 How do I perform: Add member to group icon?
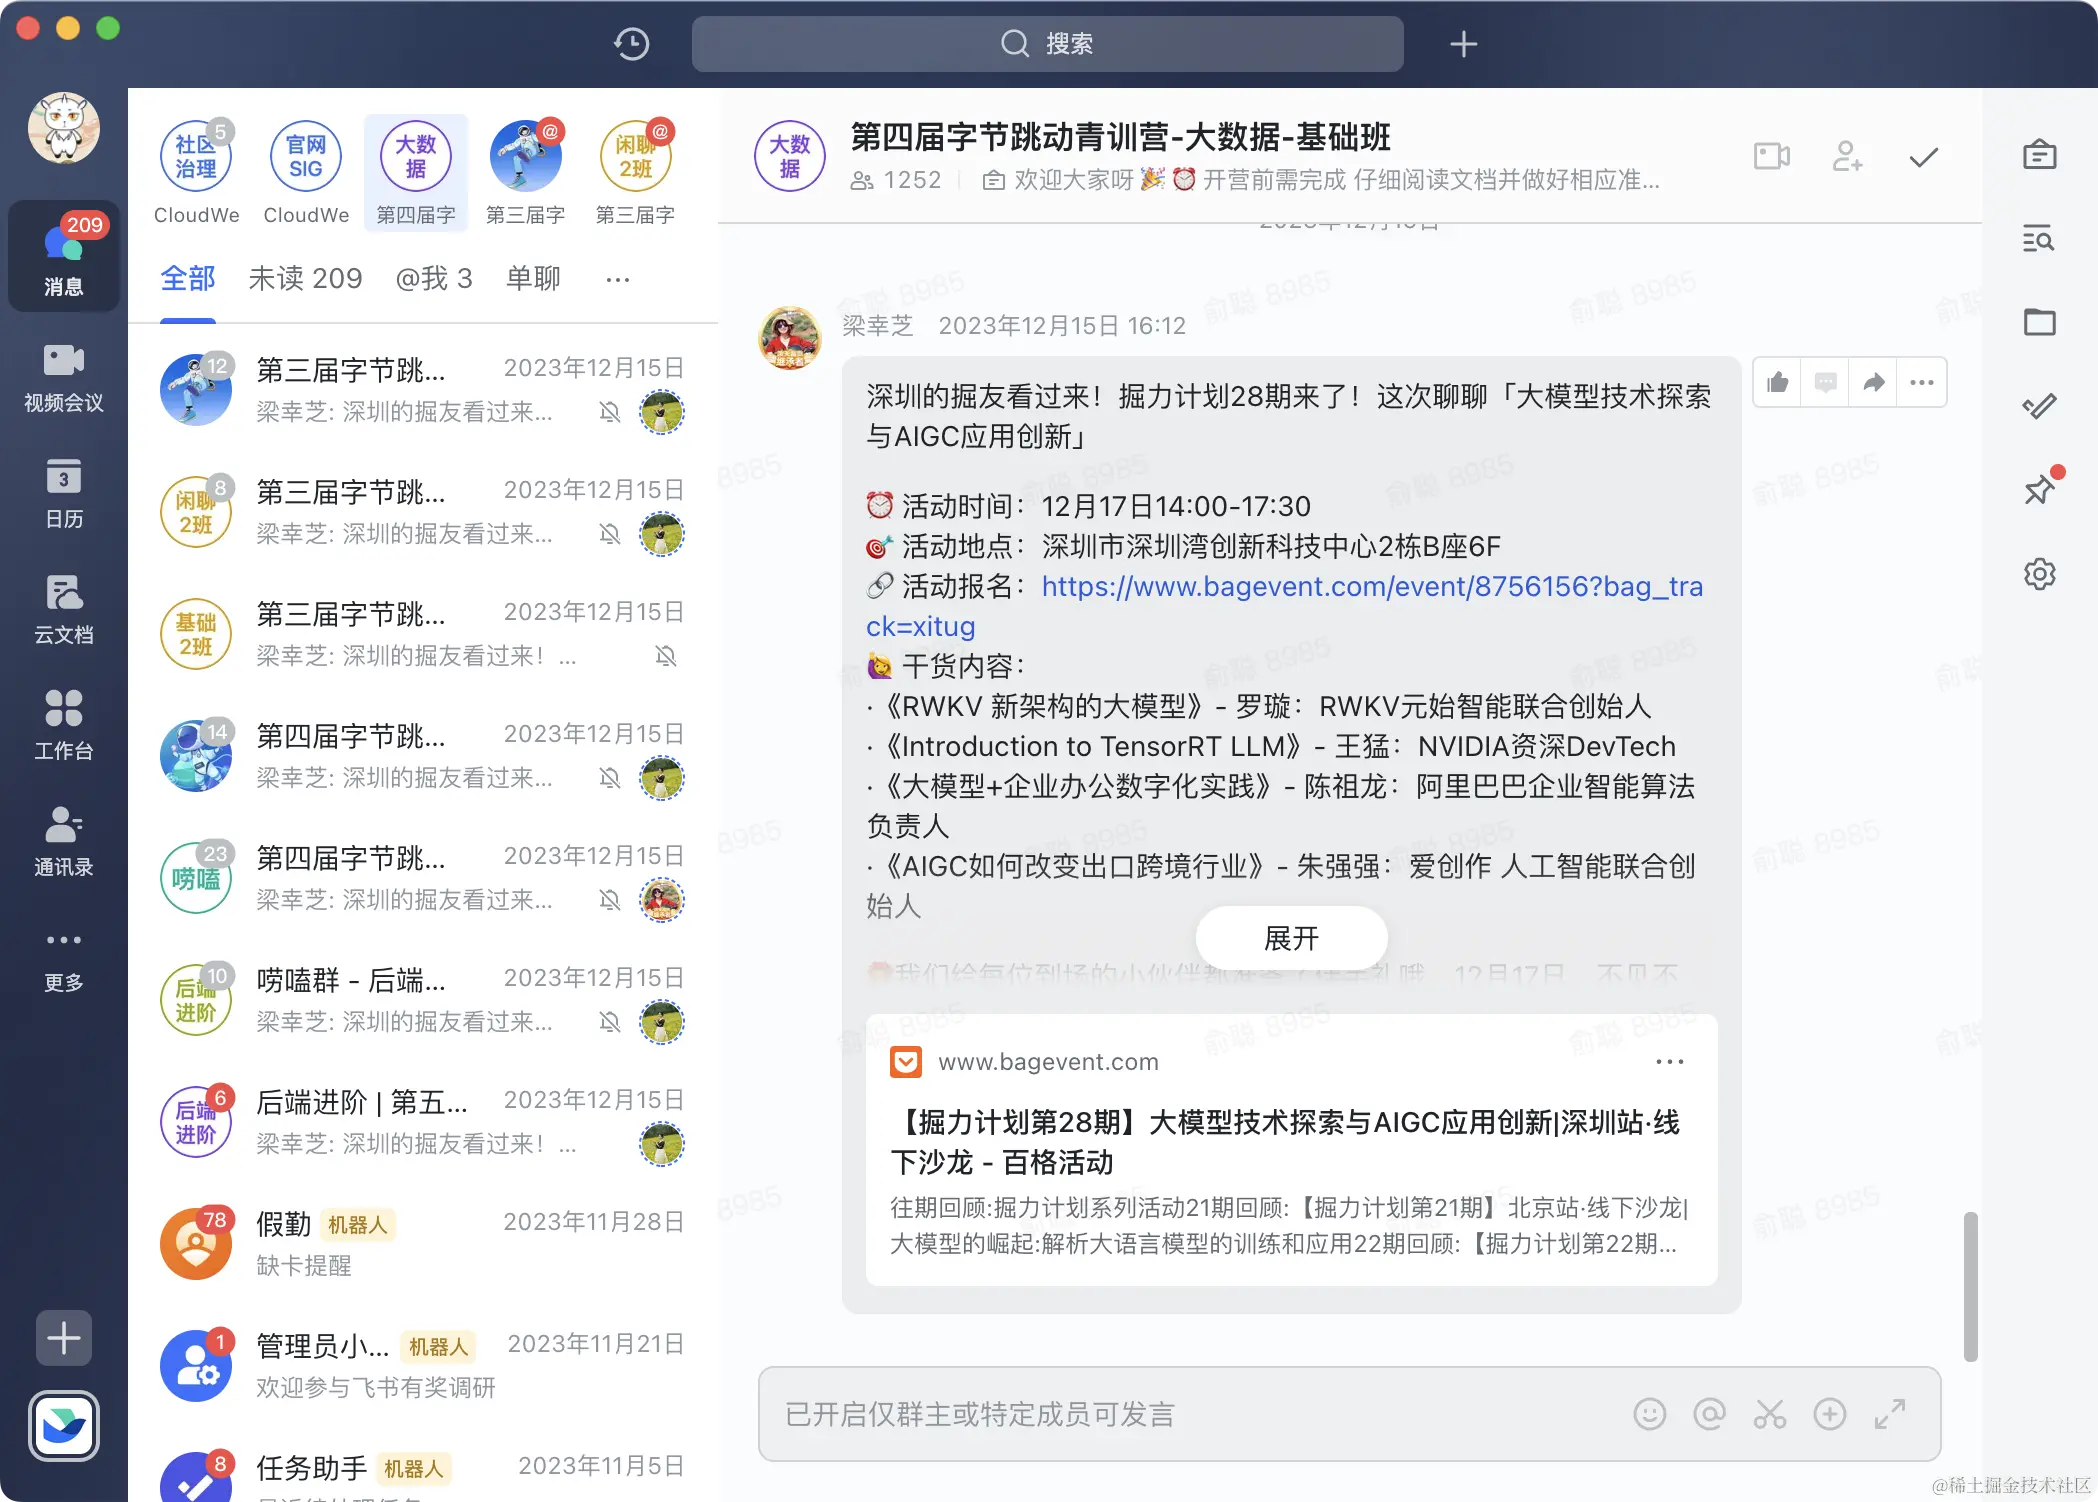(1847, 157)
